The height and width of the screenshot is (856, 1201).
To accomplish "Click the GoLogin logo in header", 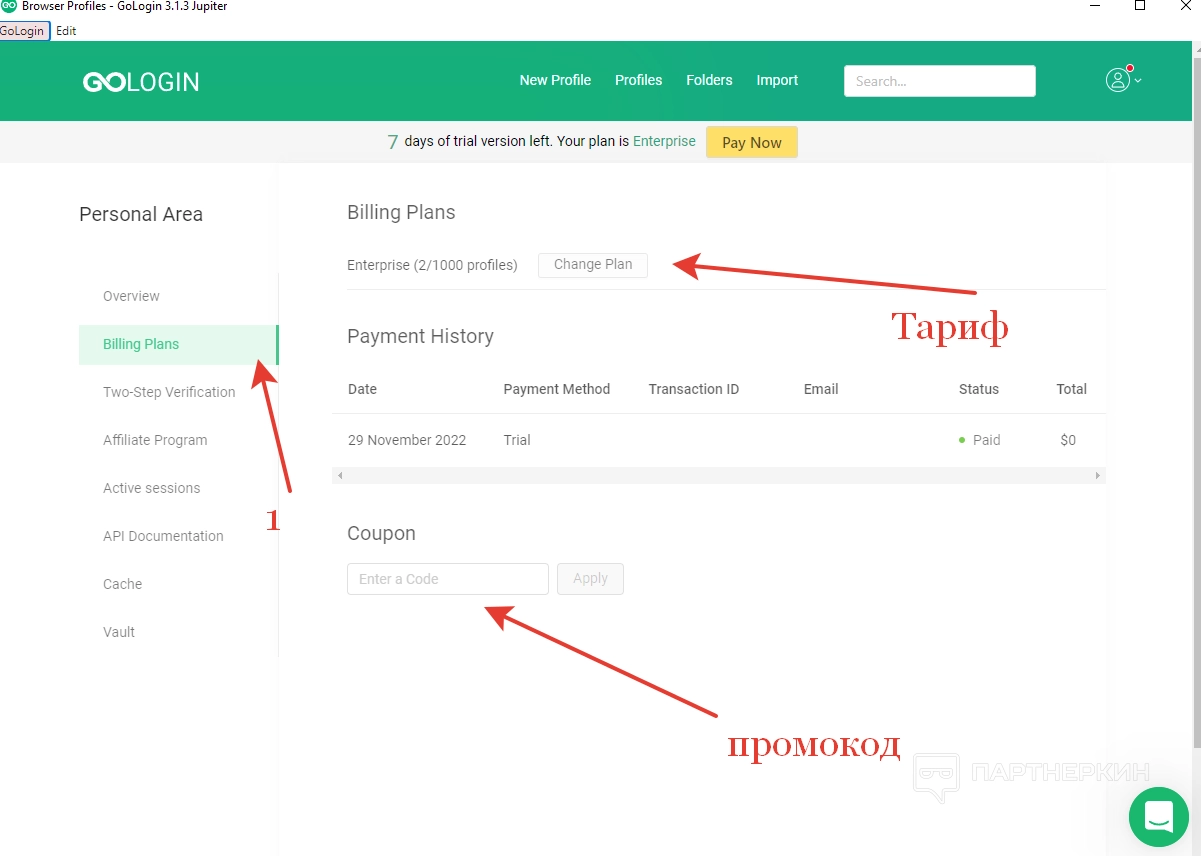I will (x=141, y=82).
